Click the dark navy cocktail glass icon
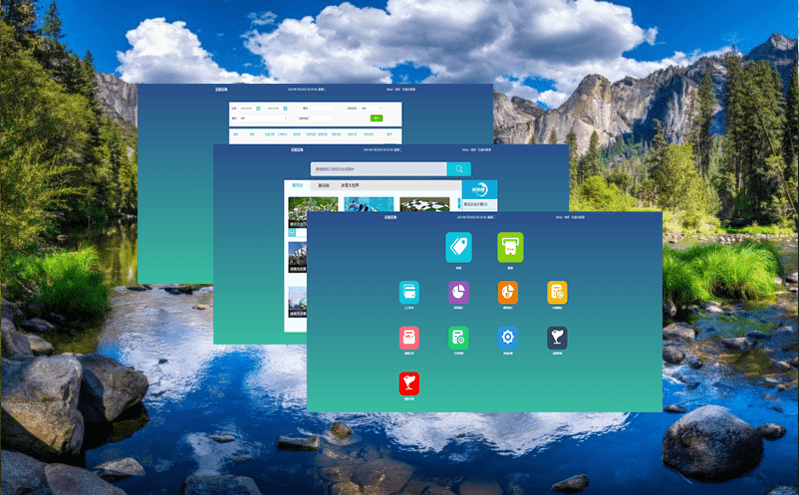Viewport: 799px width, 495px height. pos(557,338)
